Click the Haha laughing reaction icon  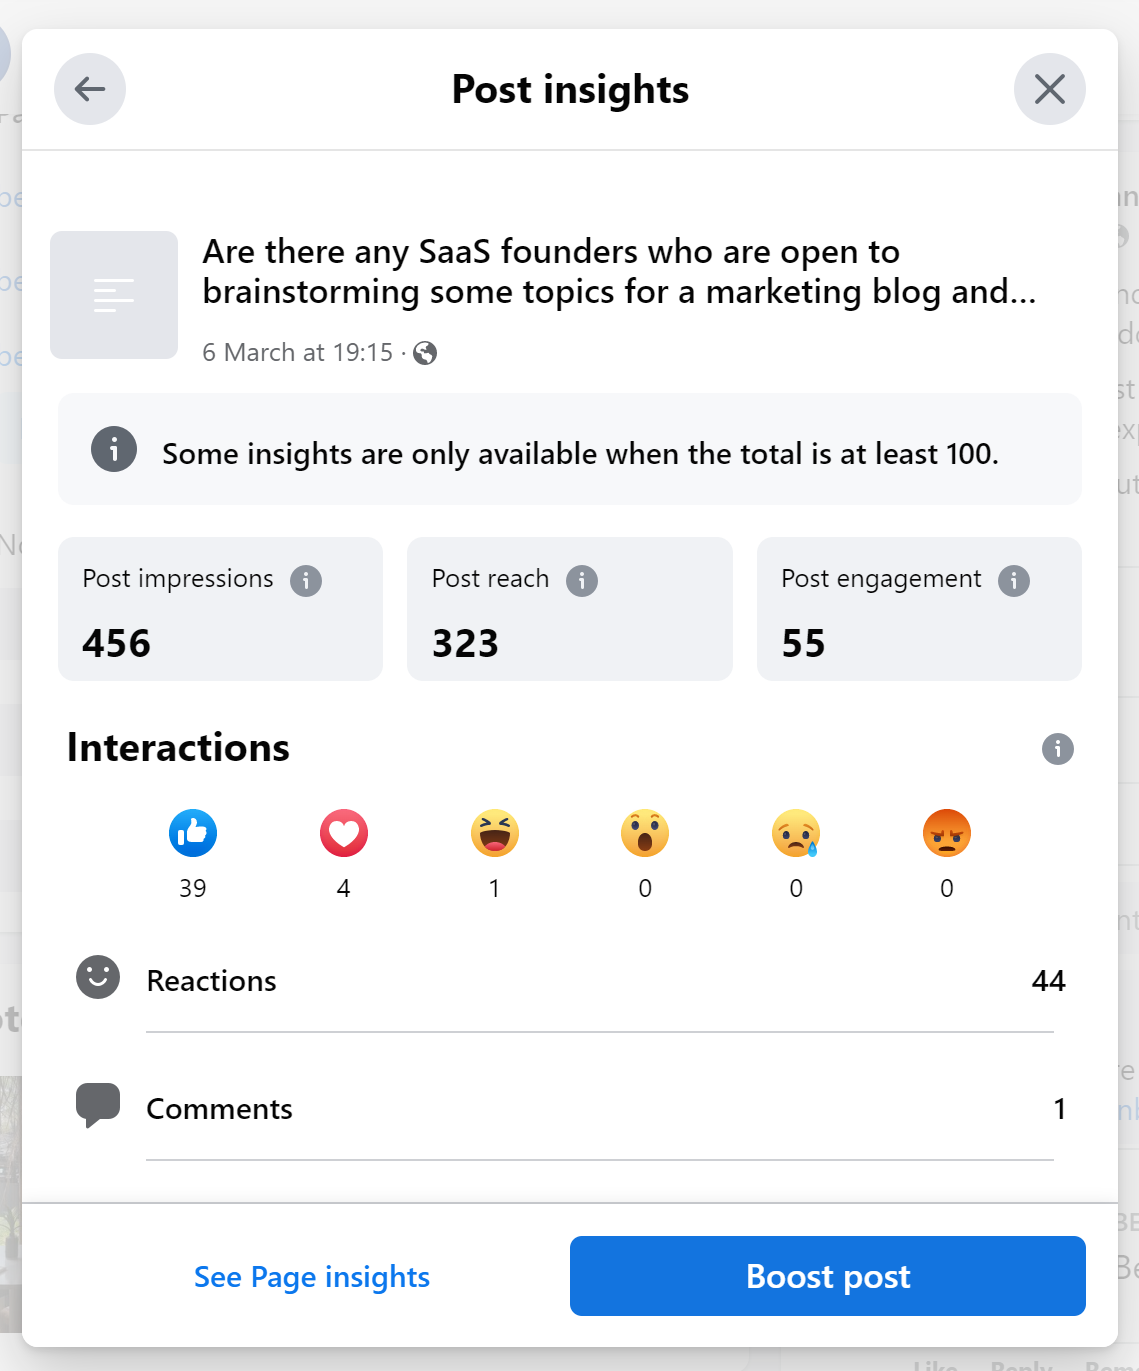point(495,833)
